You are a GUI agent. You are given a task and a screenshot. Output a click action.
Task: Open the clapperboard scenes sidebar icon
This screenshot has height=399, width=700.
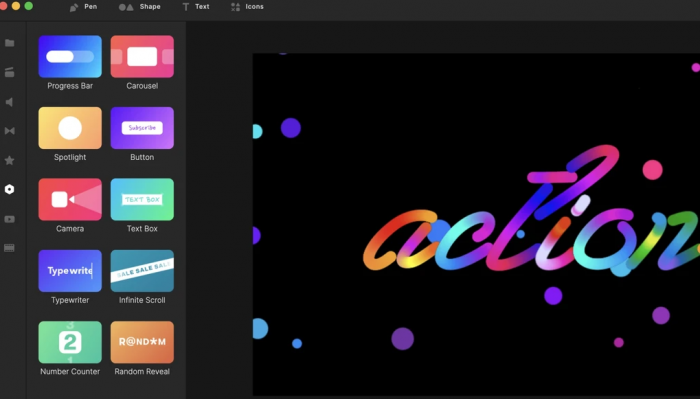[x=9, y=72]
